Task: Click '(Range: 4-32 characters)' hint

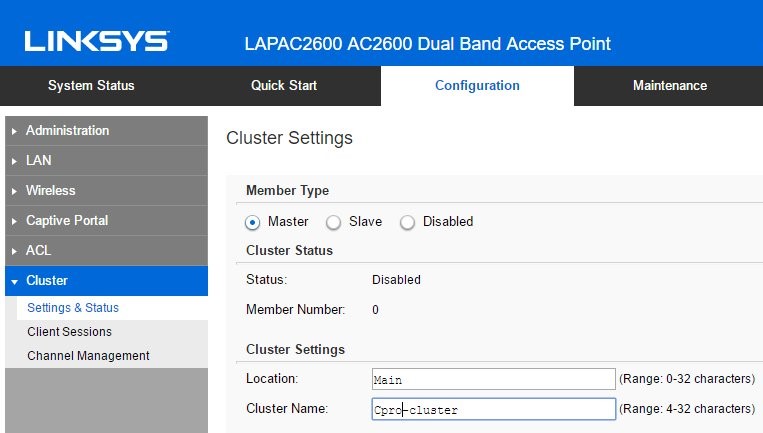Action: pos(687,409)
